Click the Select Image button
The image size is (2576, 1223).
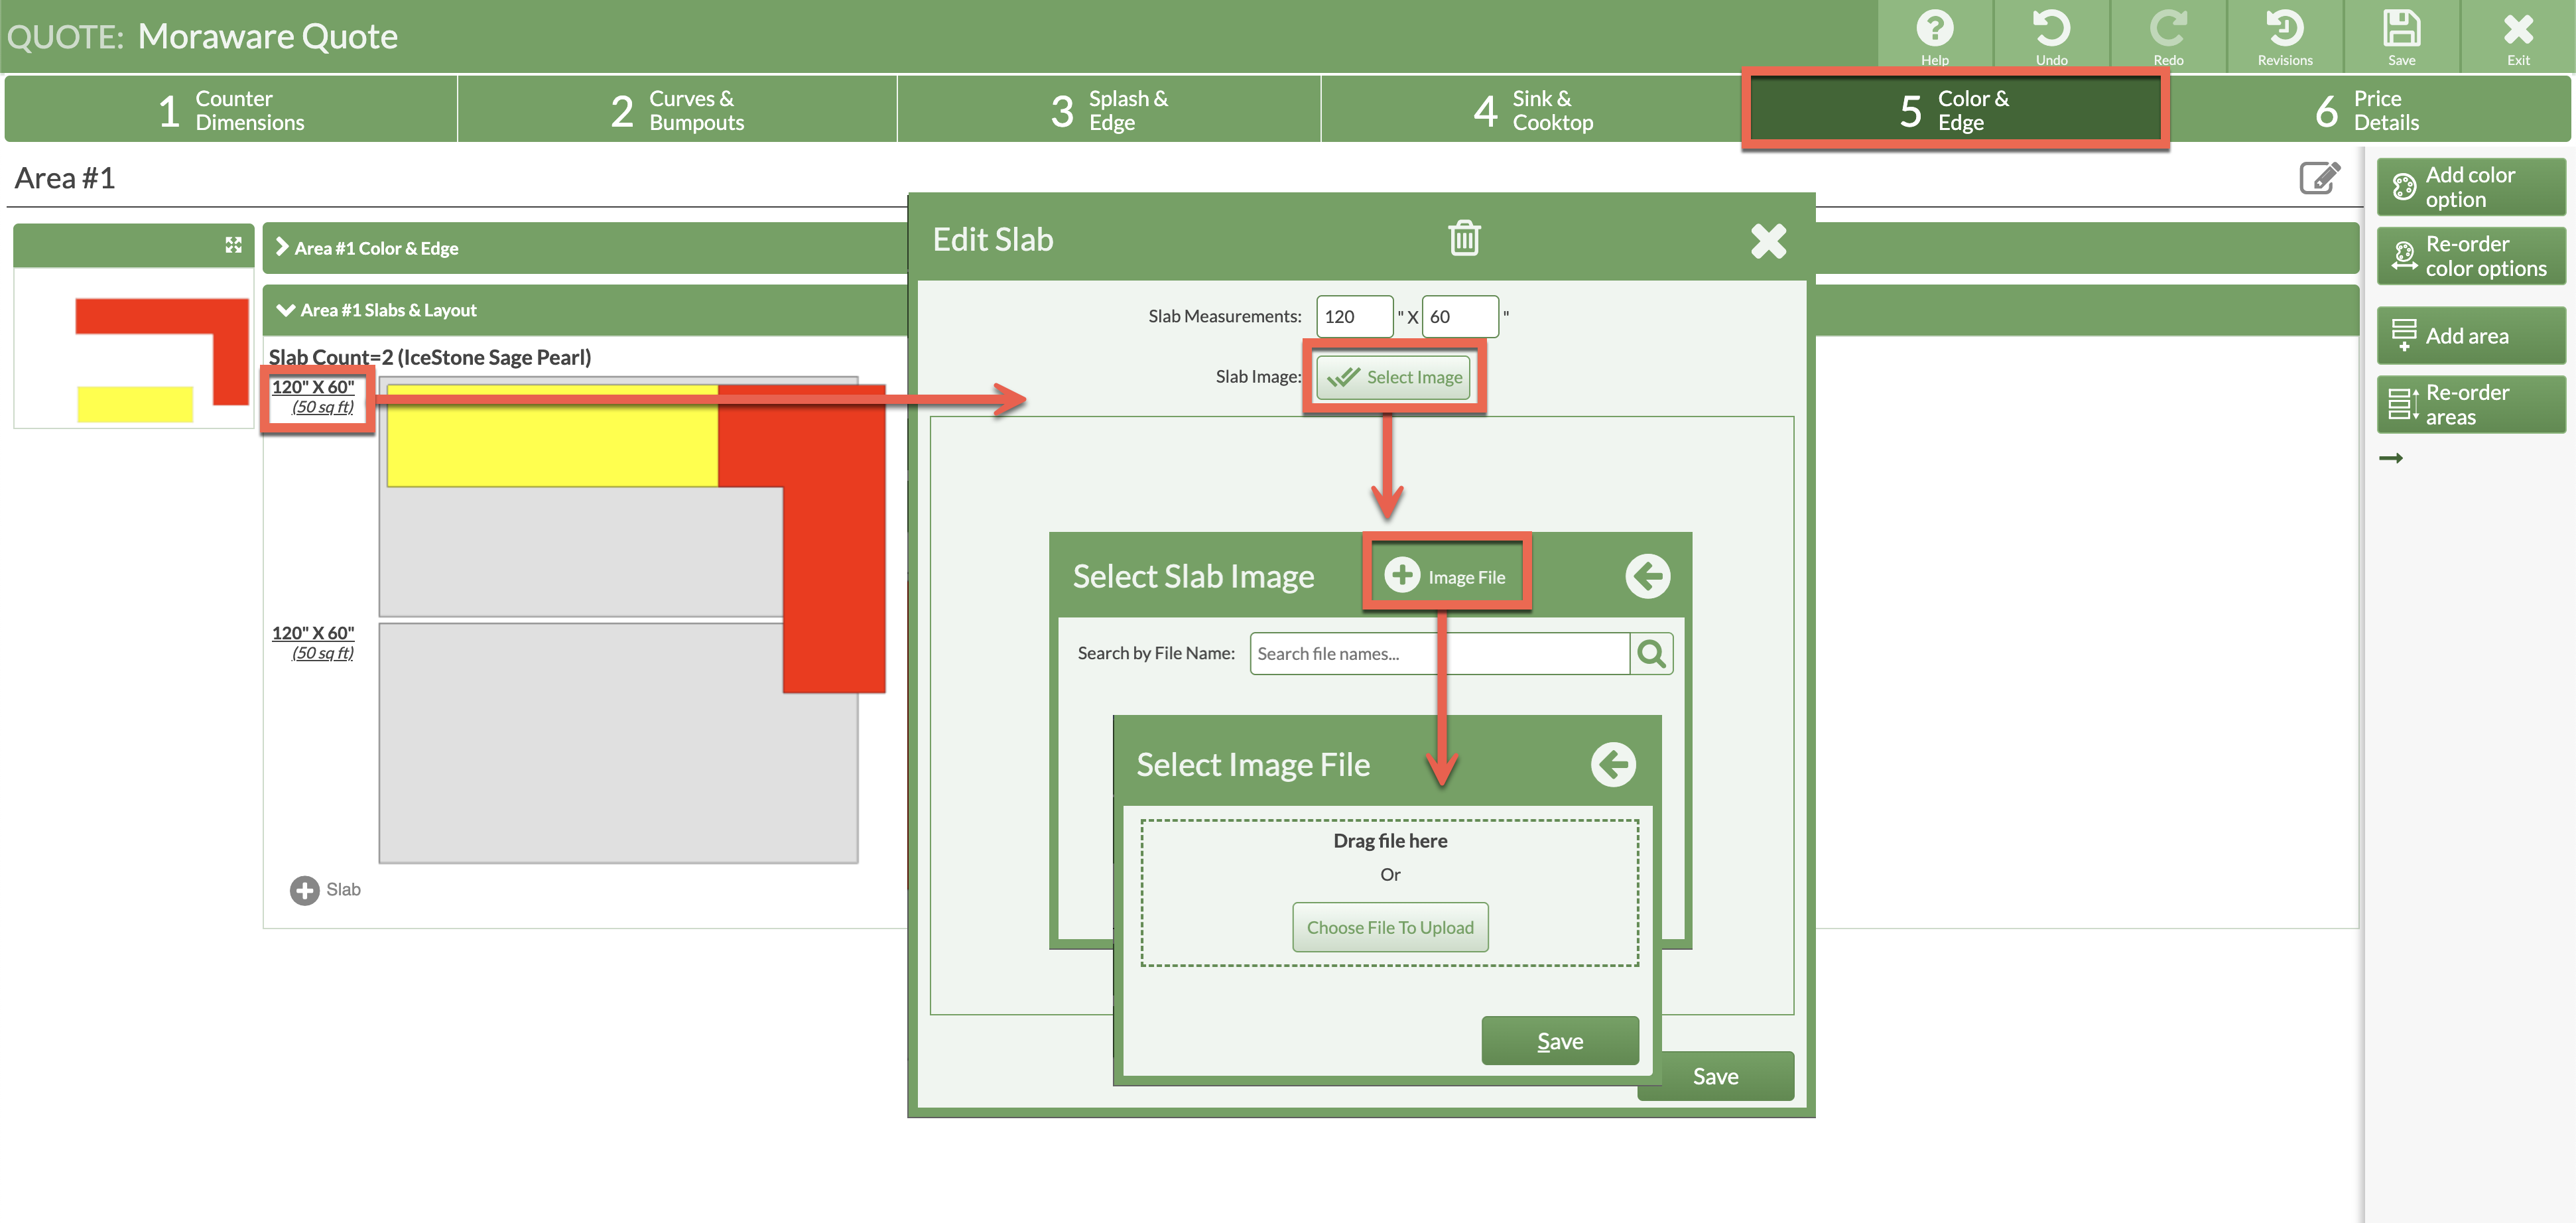(x=1394, y=377)
